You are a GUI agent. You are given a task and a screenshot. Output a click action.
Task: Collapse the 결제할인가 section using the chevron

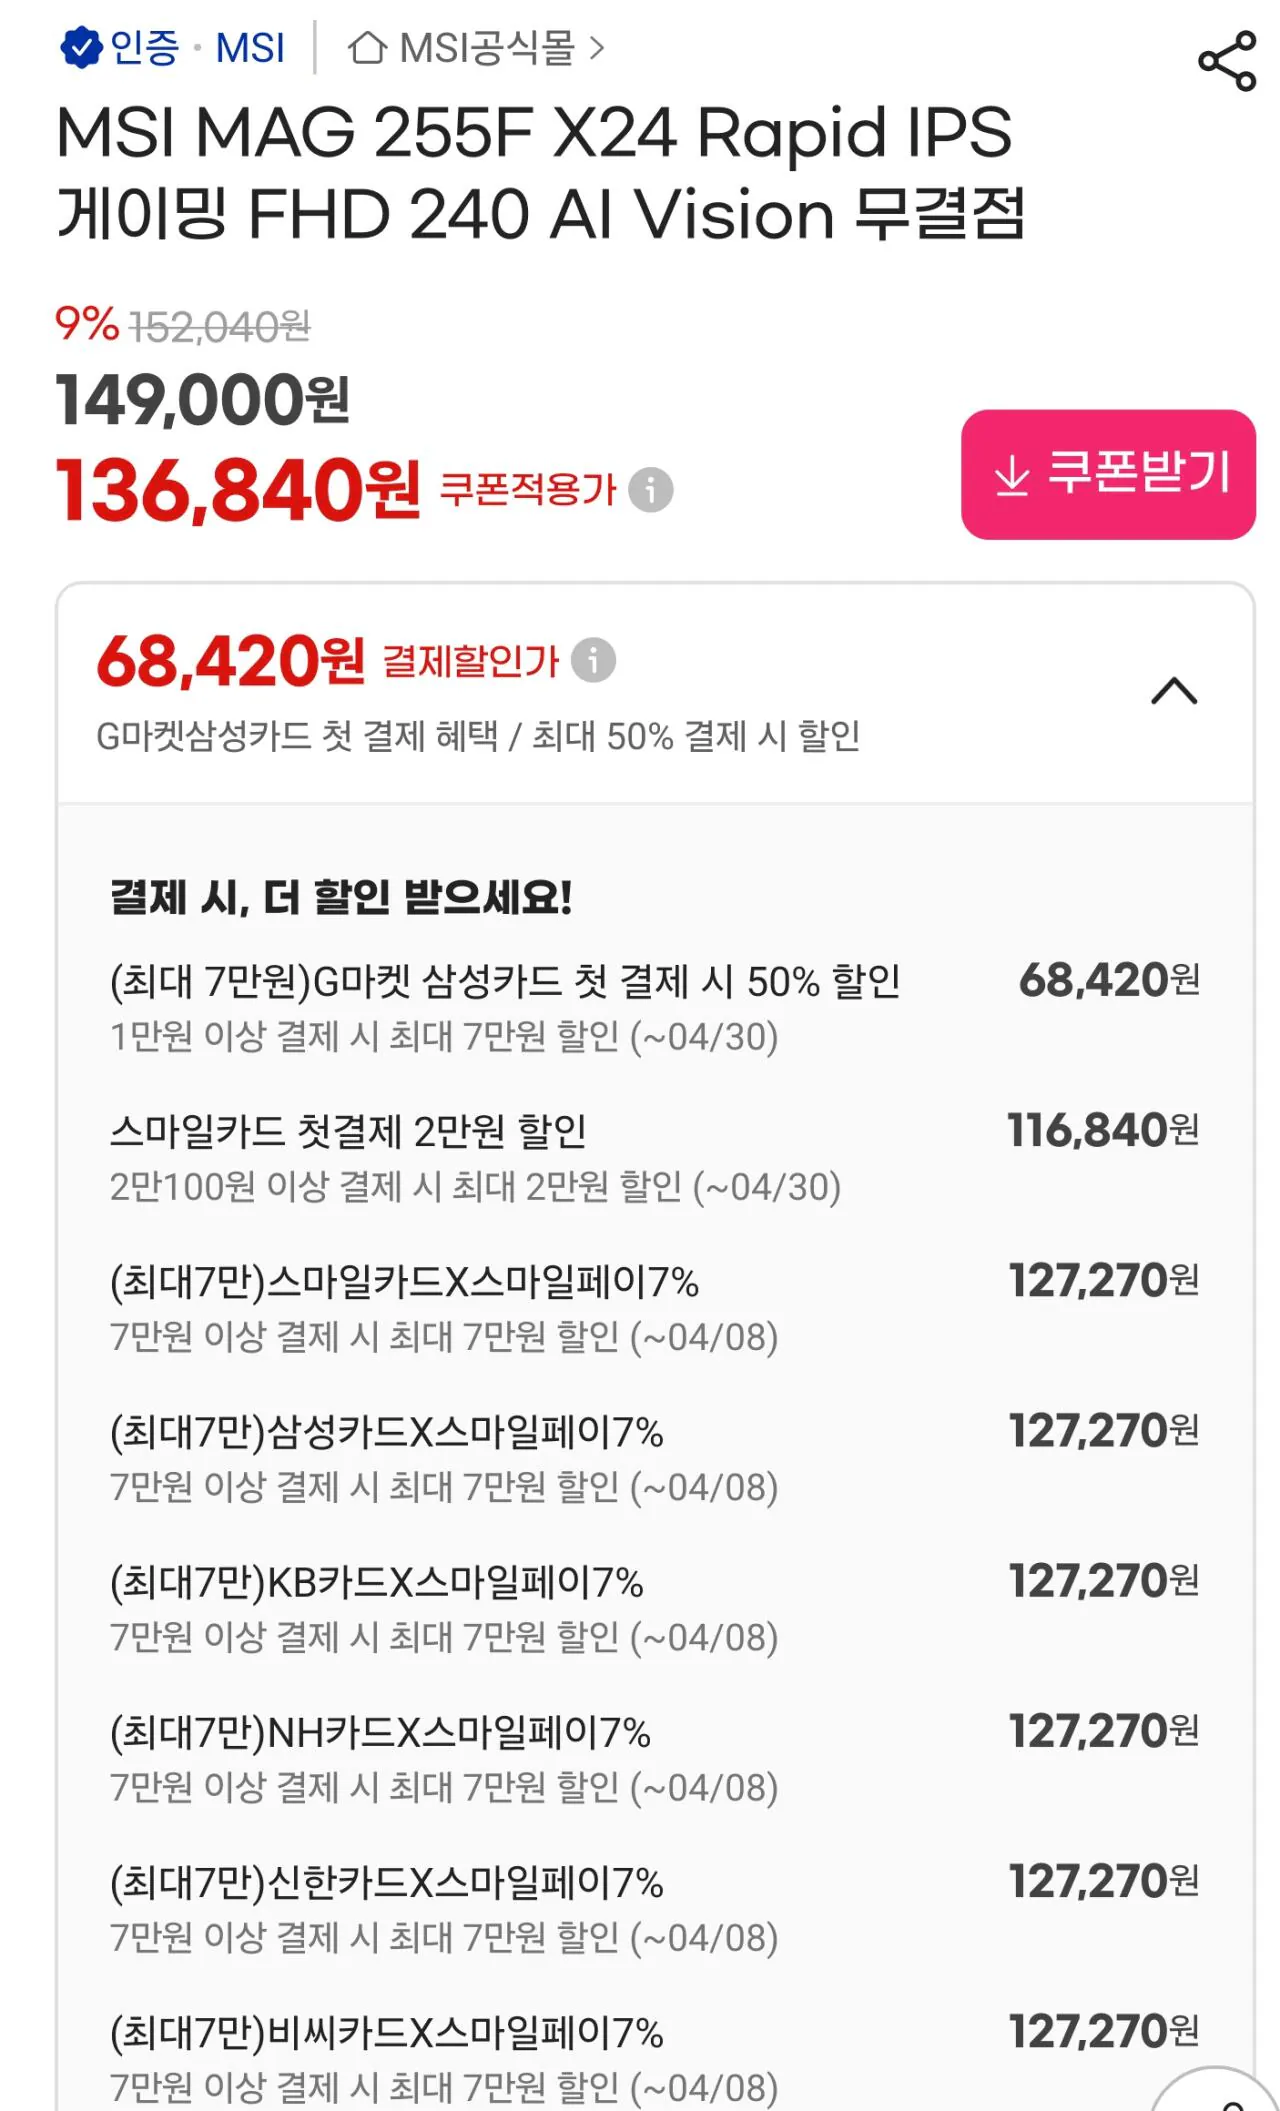click(x=1174, y=692)
